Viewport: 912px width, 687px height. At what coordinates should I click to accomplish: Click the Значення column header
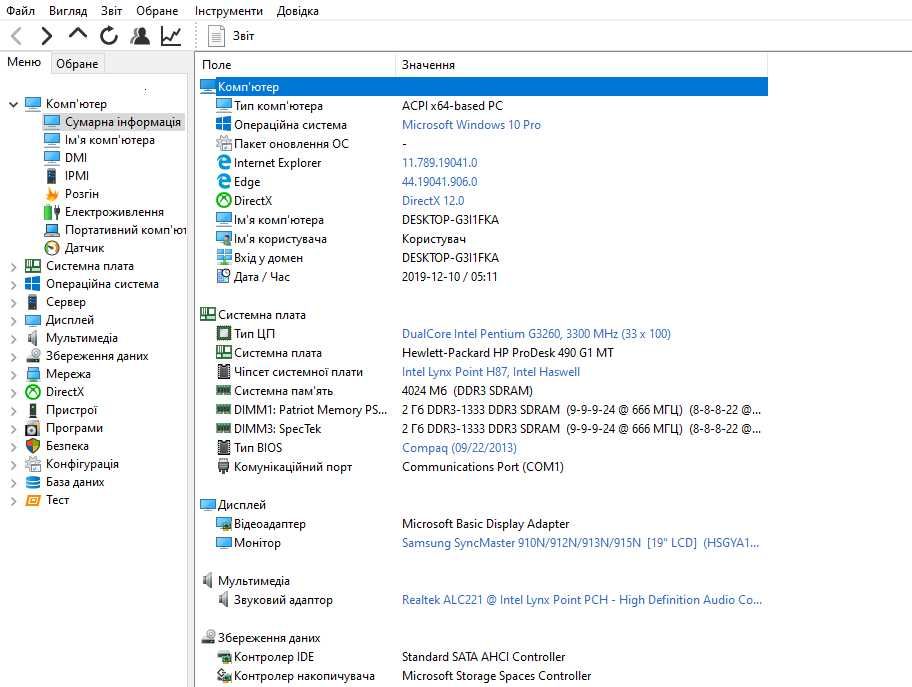(x=582, y=65)
